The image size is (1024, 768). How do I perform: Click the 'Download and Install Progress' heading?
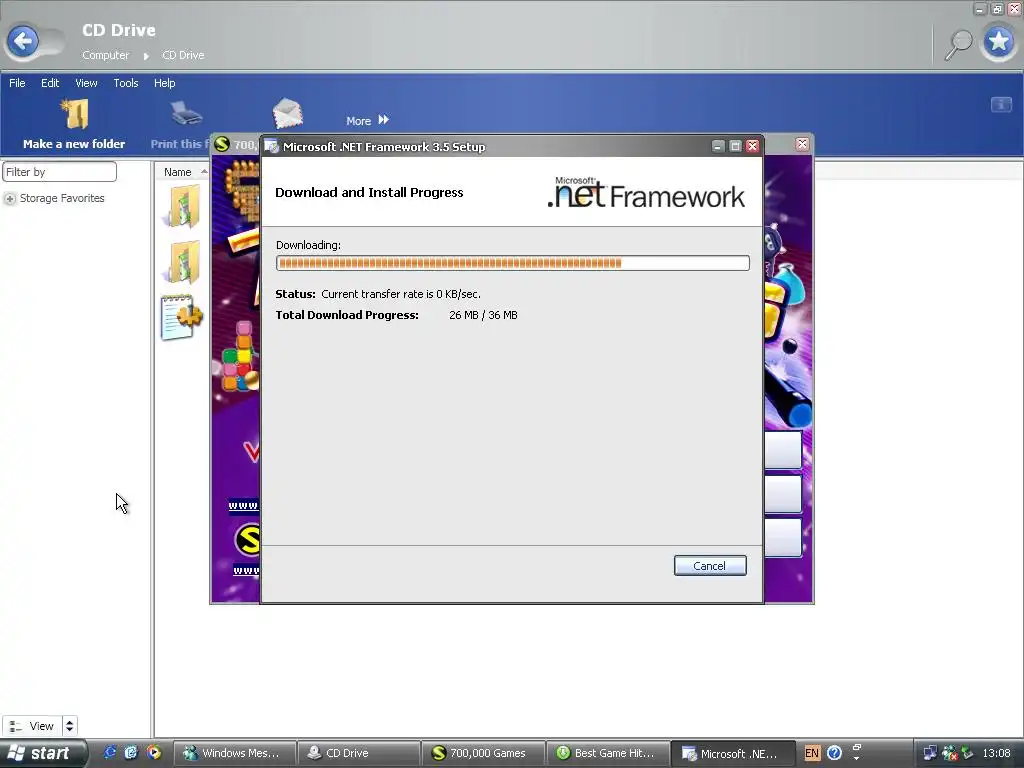pos(369,192)
